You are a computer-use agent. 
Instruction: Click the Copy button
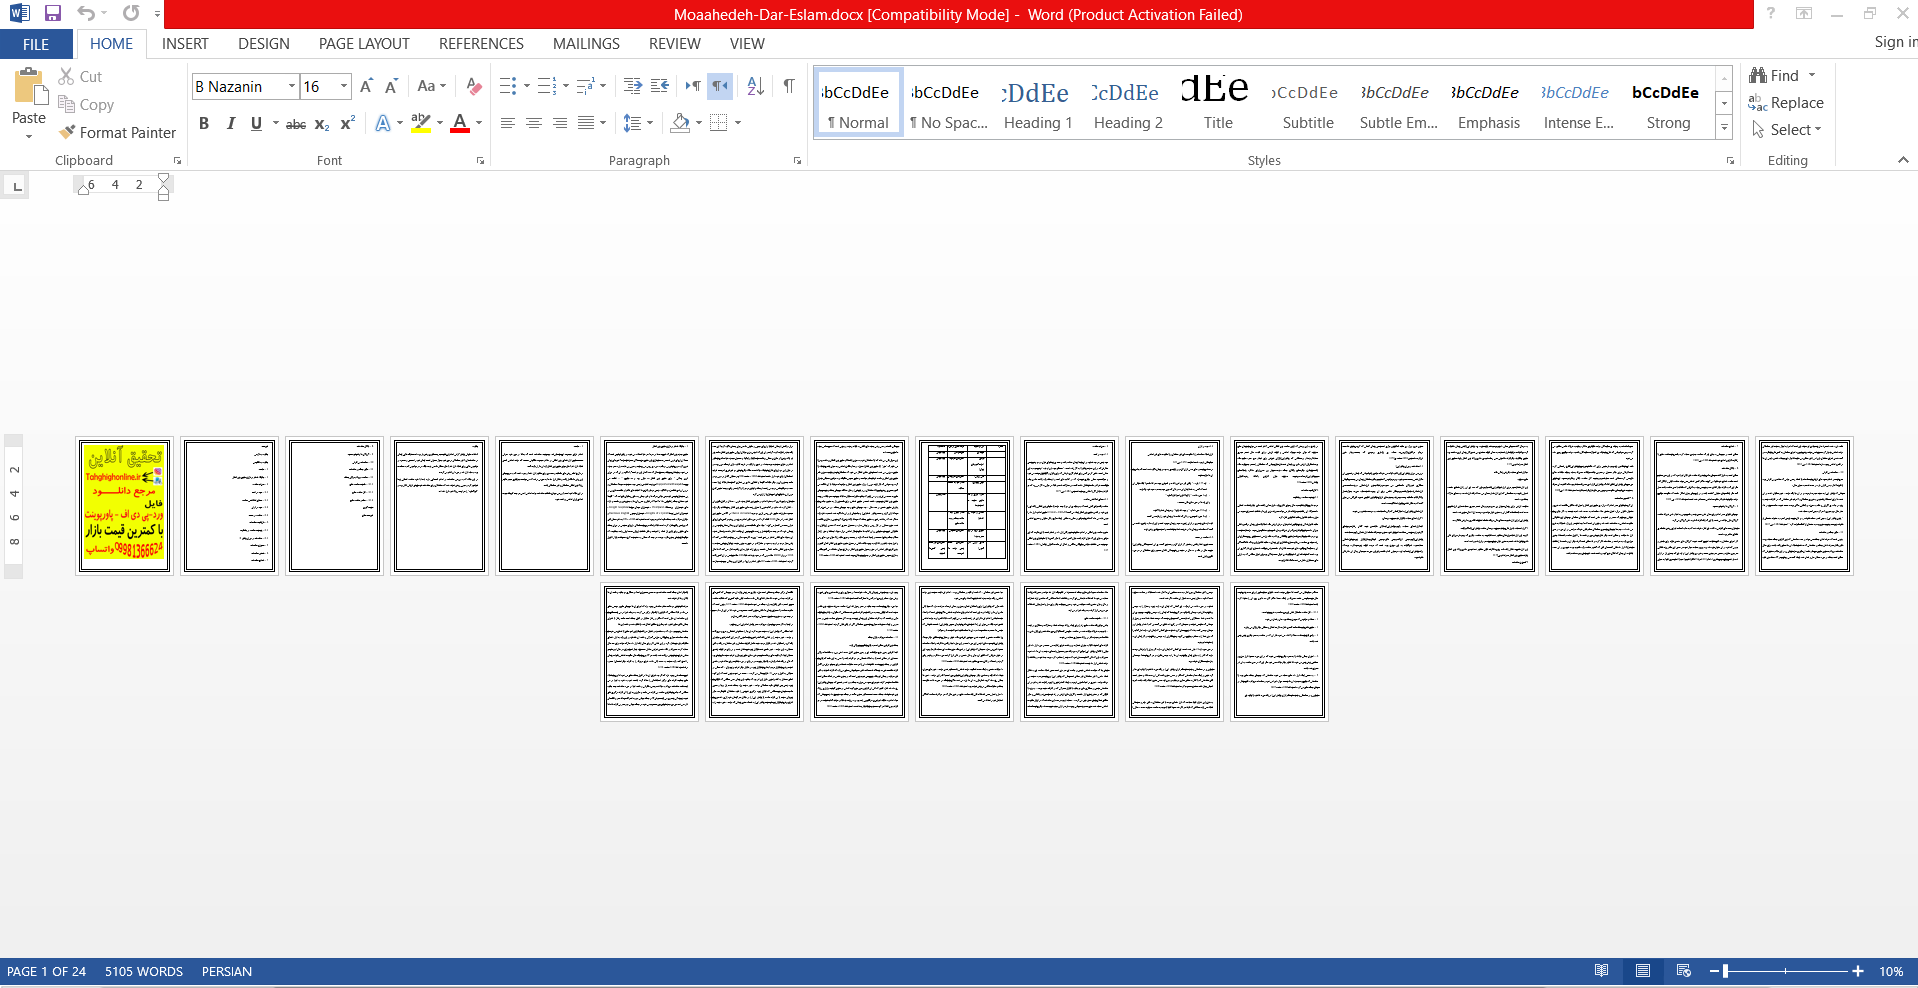click(86, 104)
